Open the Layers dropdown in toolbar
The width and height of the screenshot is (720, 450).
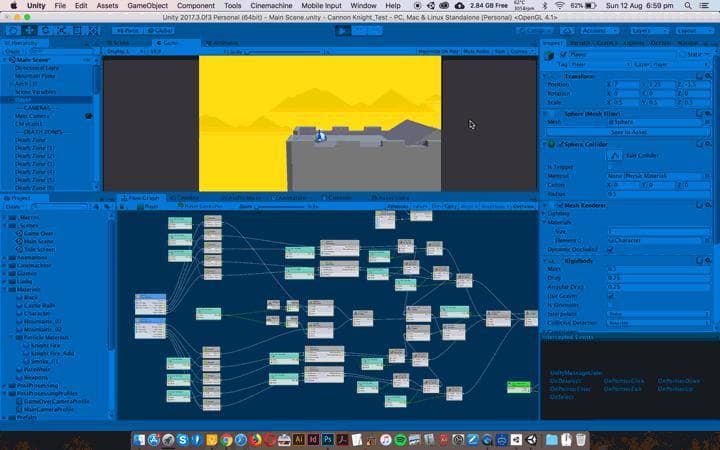pyautogui.click(x=649, y=30)
